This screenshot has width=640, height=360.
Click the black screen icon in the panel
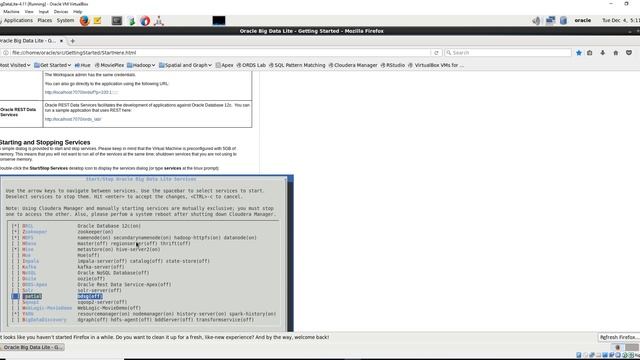(219, 20)
